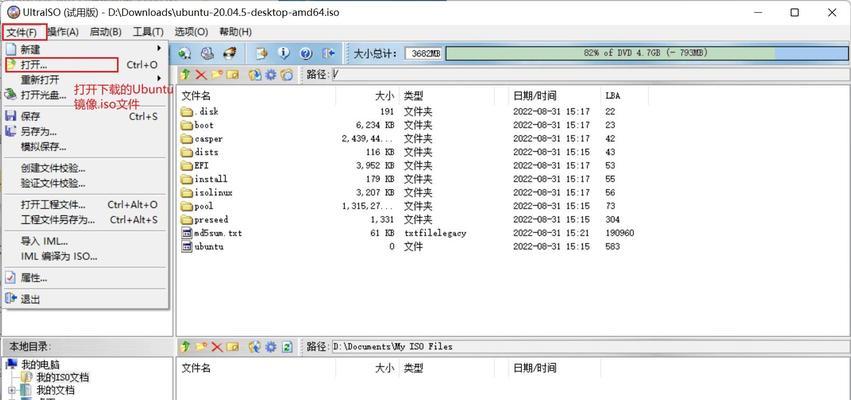The image size is (851, 400).
Task: Click the new folder icon in image pane toolbar
Action: coord(217,74)
